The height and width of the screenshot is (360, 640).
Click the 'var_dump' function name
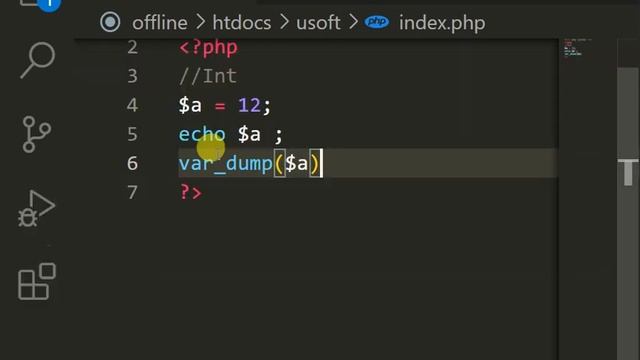pos(226,164)
